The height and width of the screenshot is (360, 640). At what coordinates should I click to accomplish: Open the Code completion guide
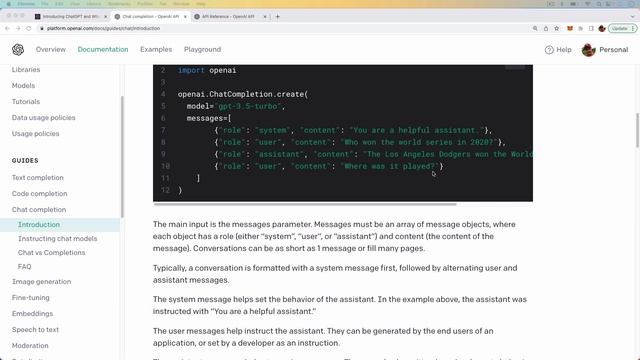(x=40, y=194)
